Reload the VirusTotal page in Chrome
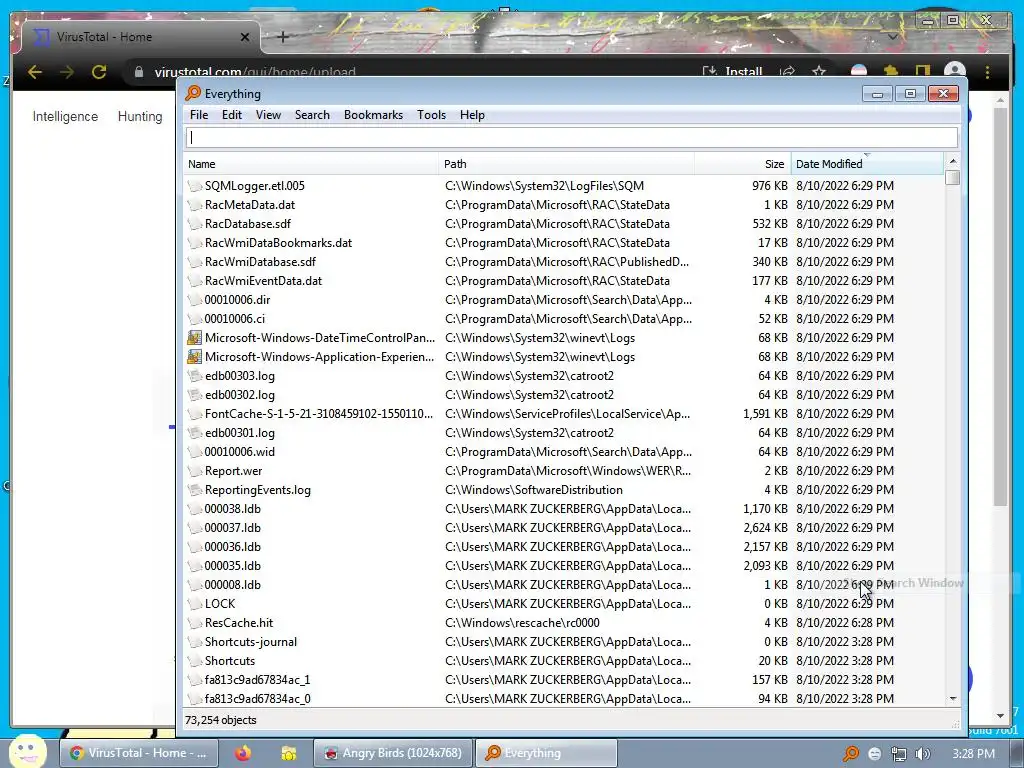1024x768 pixels. click(99, 72)
